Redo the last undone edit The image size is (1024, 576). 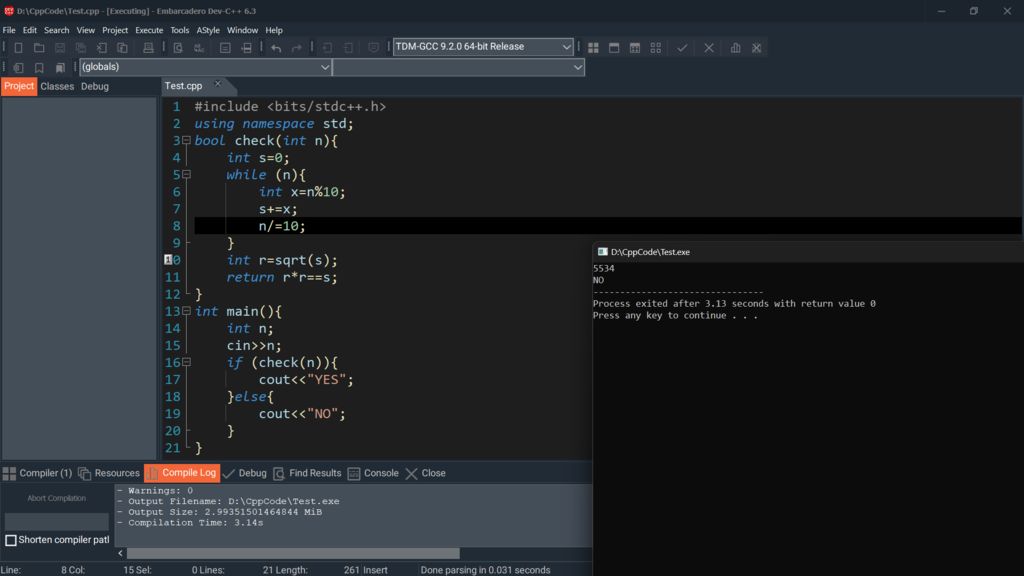(x=296, y=48)
